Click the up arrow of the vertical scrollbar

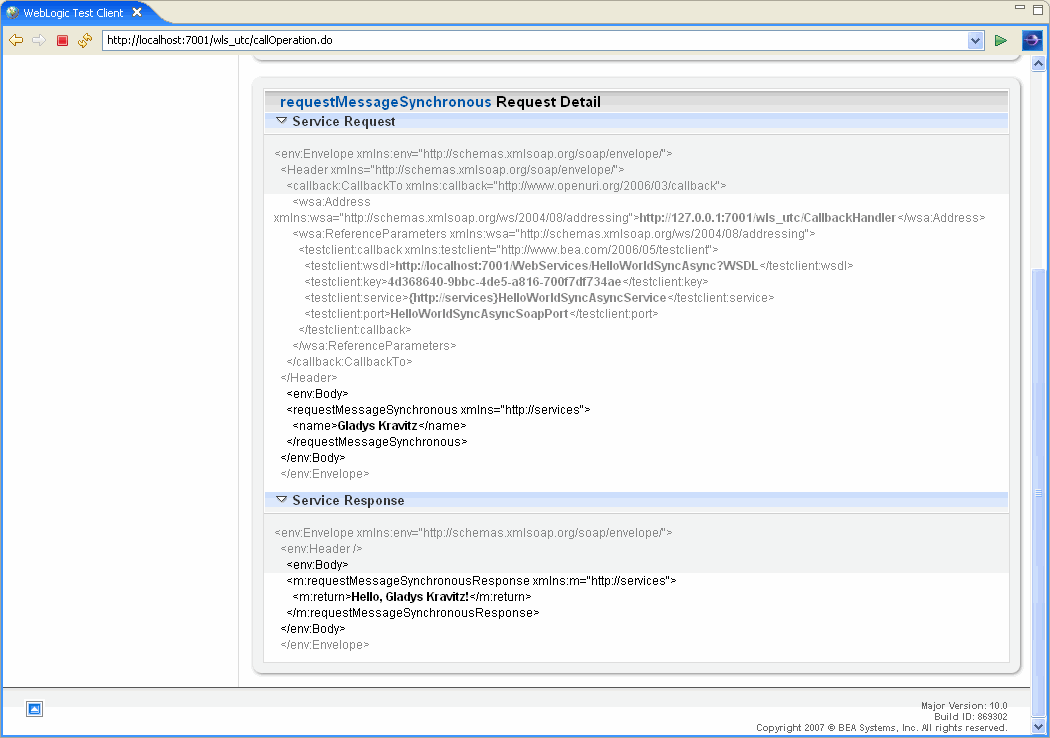click(1039, 64)
